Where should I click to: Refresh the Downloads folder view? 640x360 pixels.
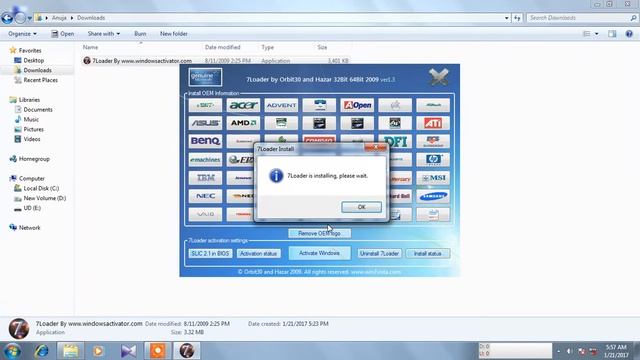tap(517, 18)
